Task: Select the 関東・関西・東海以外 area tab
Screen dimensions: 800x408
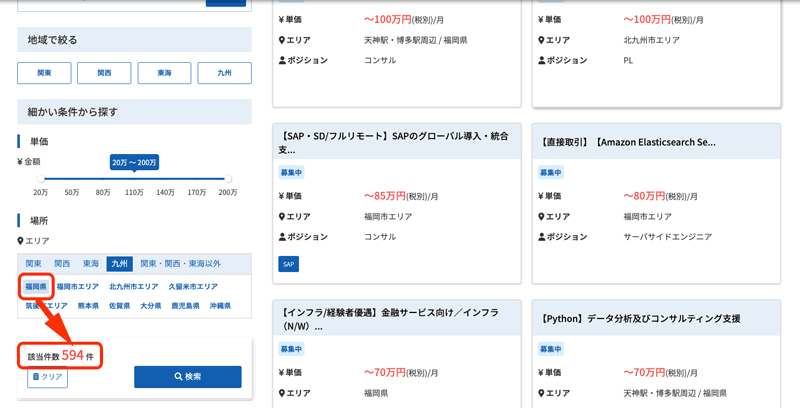Action: pyautogui.click(x=181, y=264)
